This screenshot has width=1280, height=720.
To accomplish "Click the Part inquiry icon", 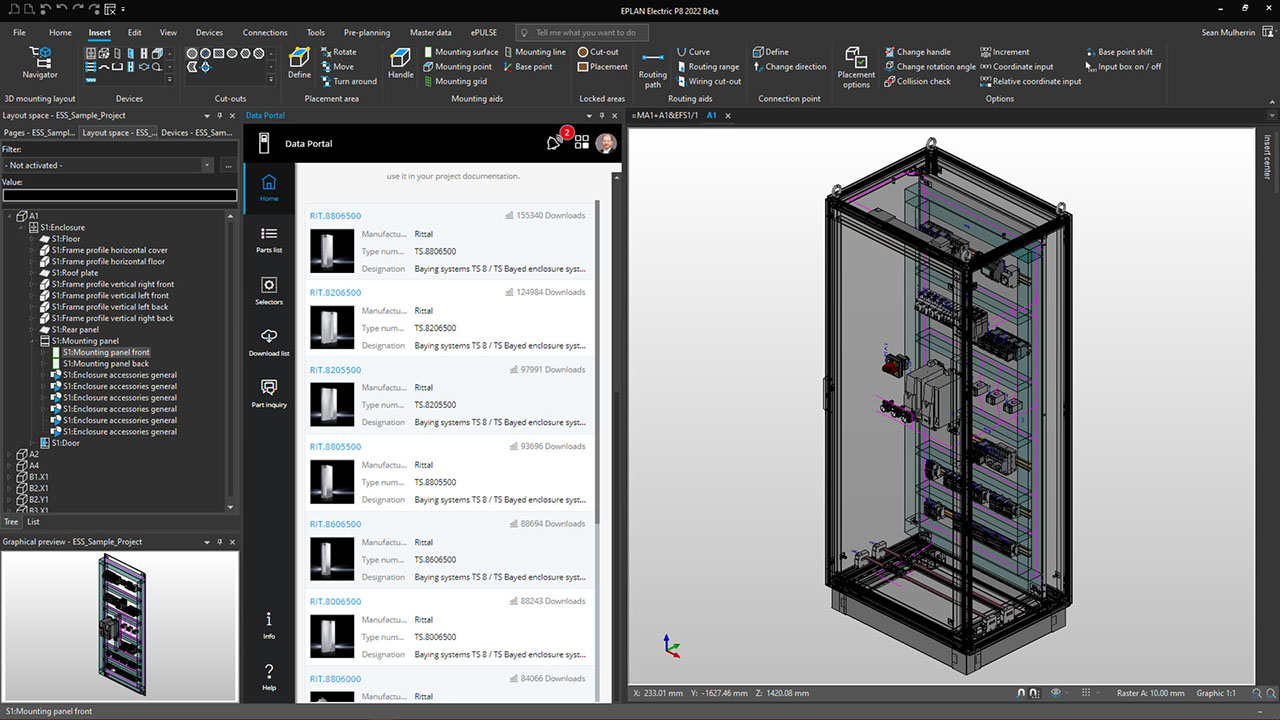I will click(x=268, y=393).
